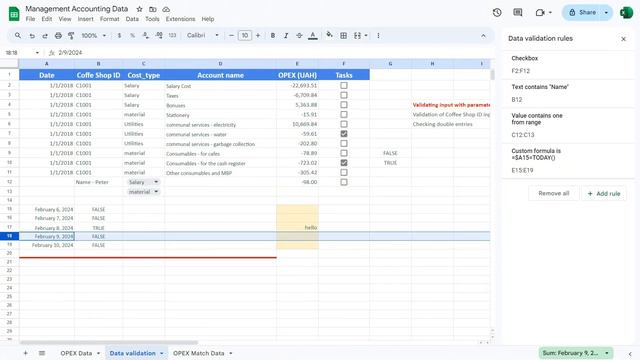Redo the last action
Image resolution: width=640 pixels, height=360 pixels.
tap(45, 36)
